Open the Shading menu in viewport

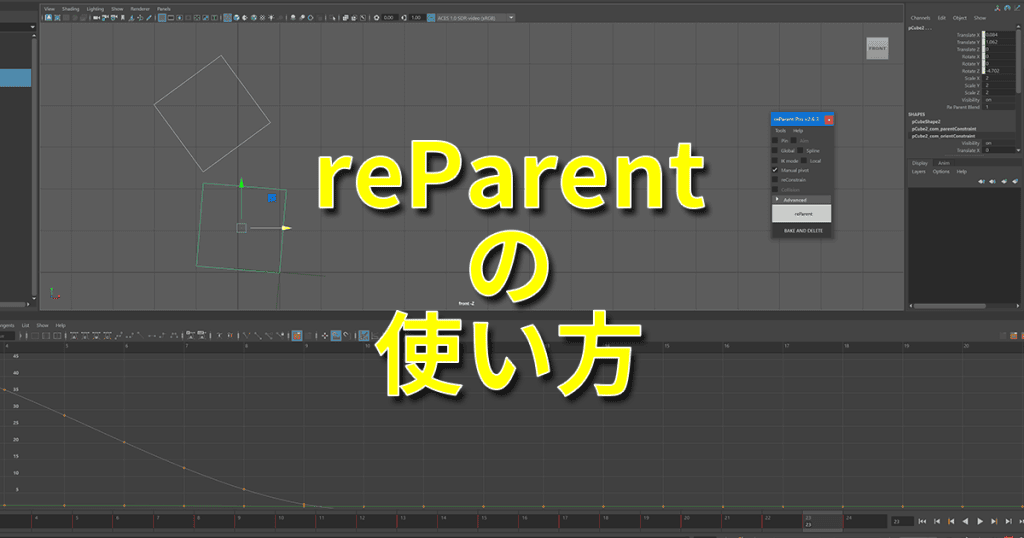click(71, 8)
